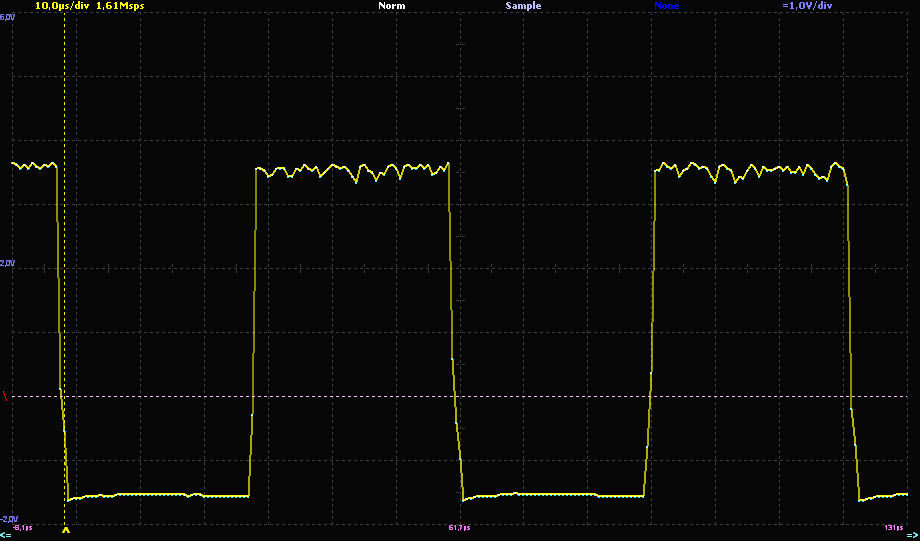920x541 pixels.
Task: Toggle the Norm trigger mode
Action: 392,6
